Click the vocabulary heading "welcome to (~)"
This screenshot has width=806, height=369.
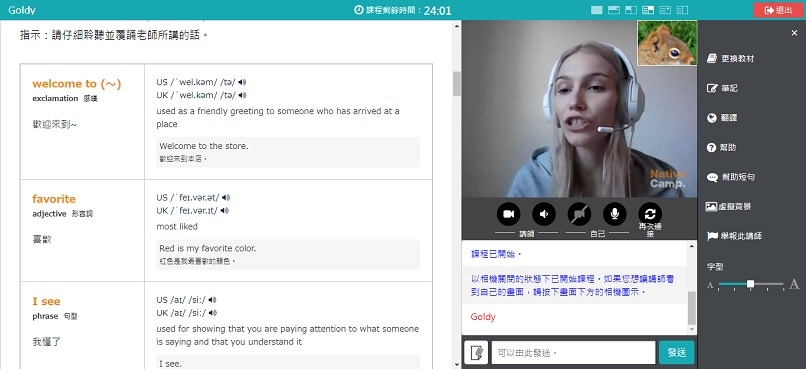click(77, 84)
